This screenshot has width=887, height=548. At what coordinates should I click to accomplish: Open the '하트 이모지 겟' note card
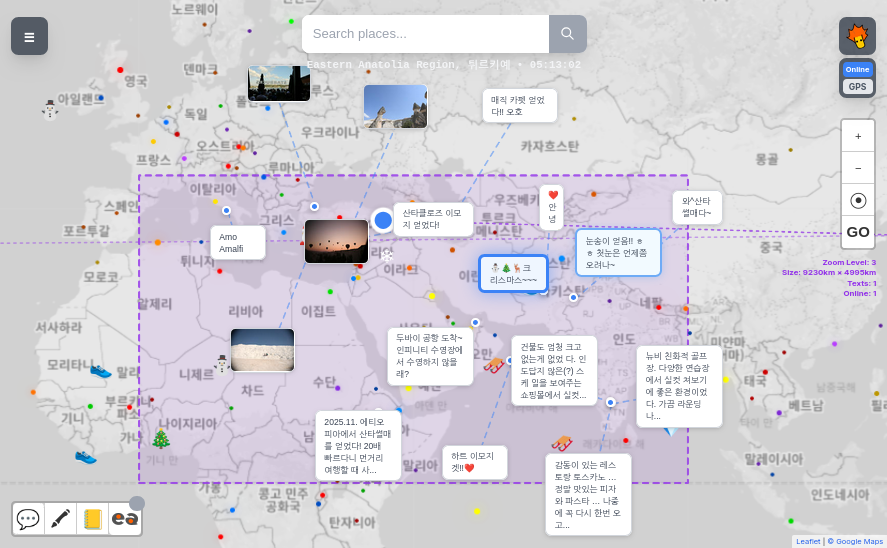point(474,462)
